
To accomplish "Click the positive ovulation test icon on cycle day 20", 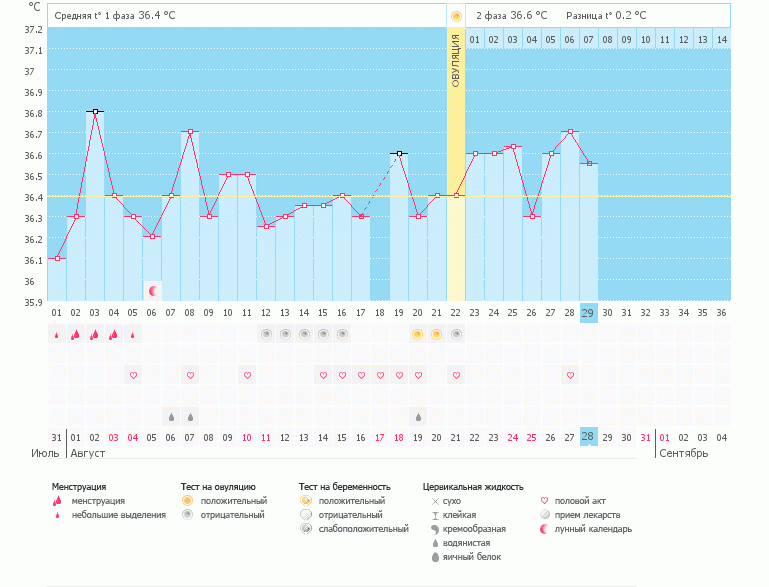I will (x=418, y=335).
